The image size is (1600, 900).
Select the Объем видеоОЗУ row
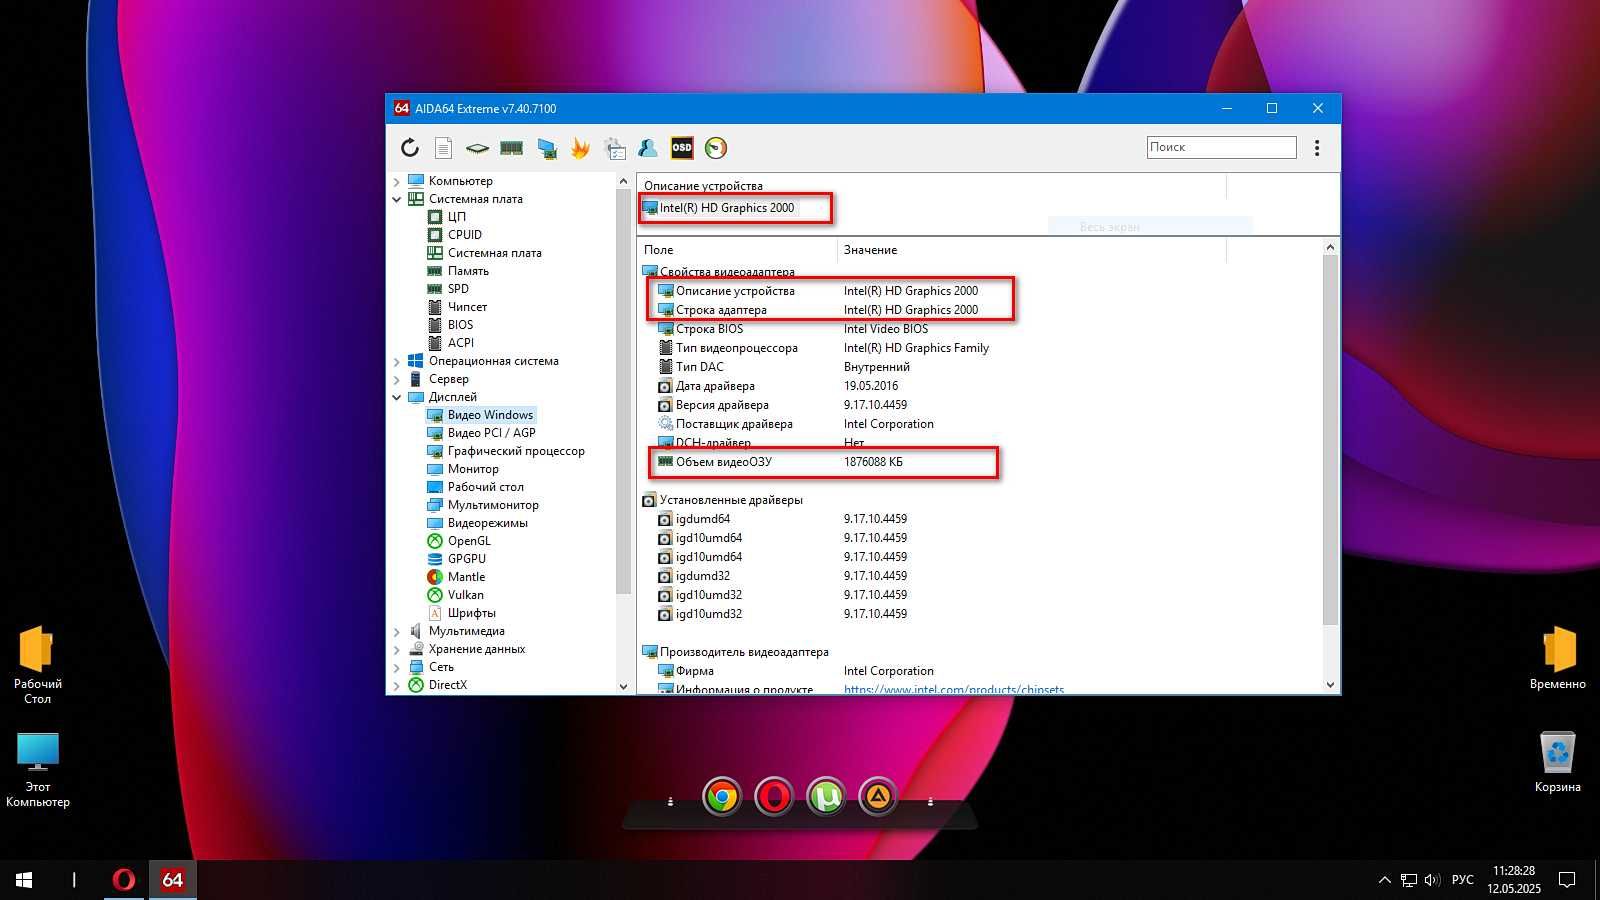(x=723, y=462)
